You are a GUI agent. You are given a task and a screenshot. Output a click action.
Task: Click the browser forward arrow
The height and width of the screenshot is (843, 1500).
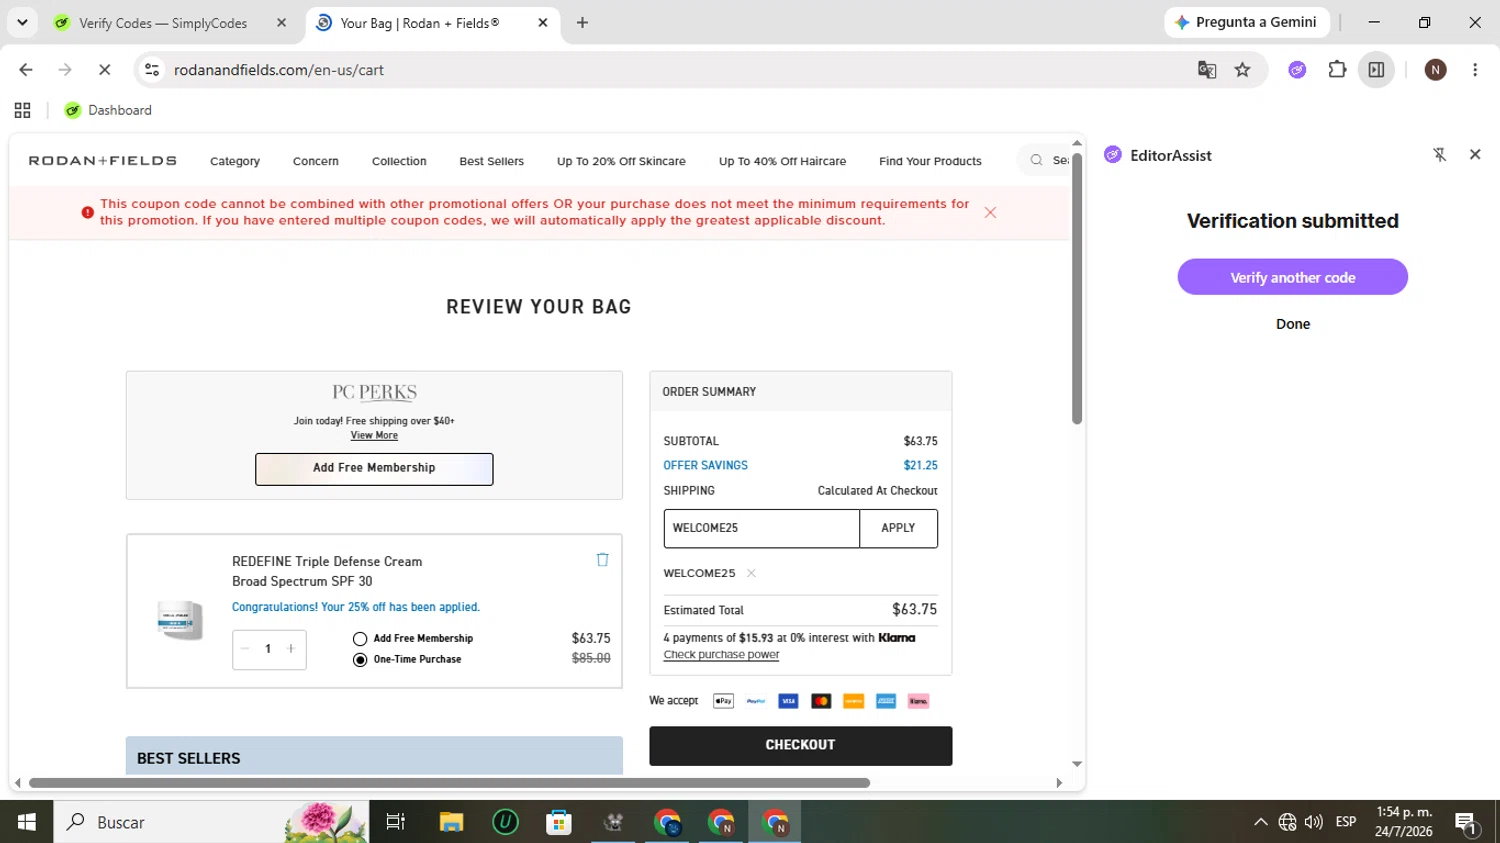click(x=65, y=70)
